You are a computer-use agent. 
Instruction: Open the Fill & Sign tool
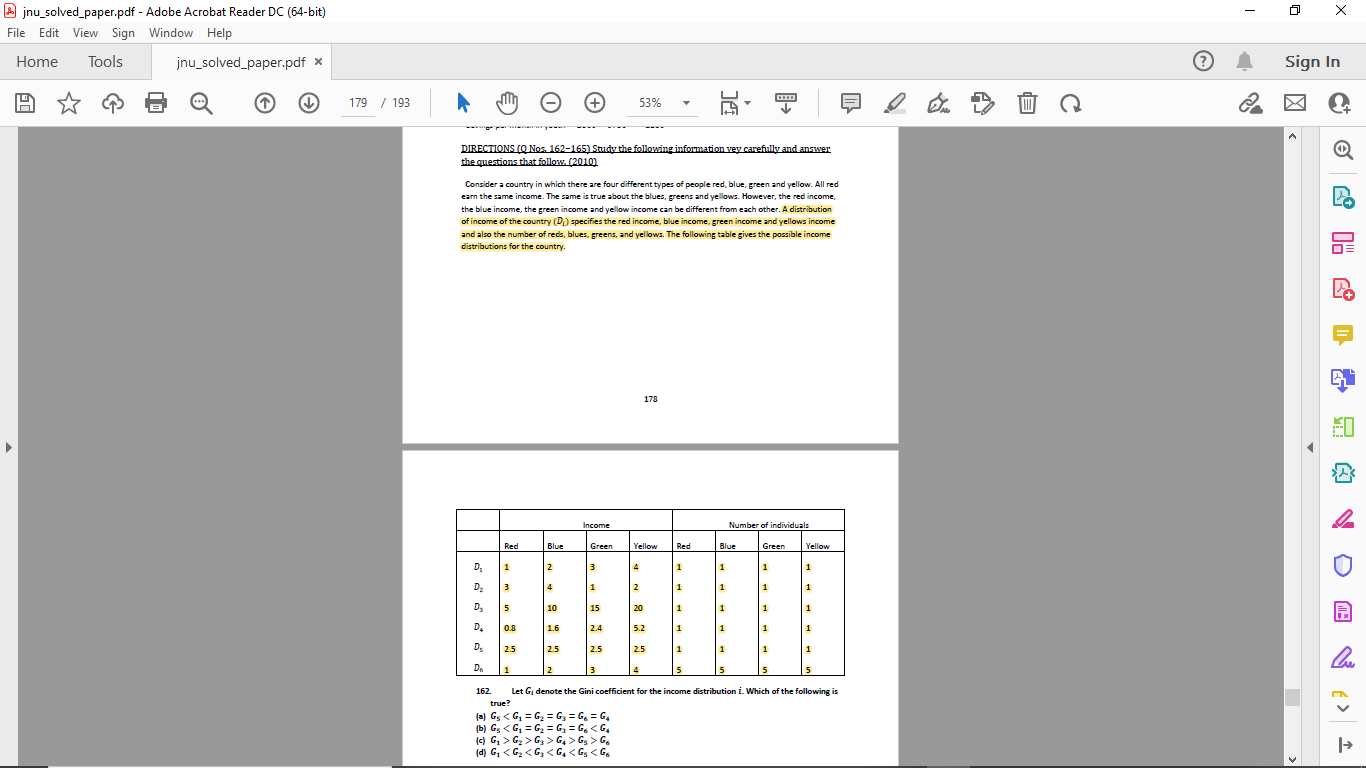pyautogui.click(x=982, y=103)
